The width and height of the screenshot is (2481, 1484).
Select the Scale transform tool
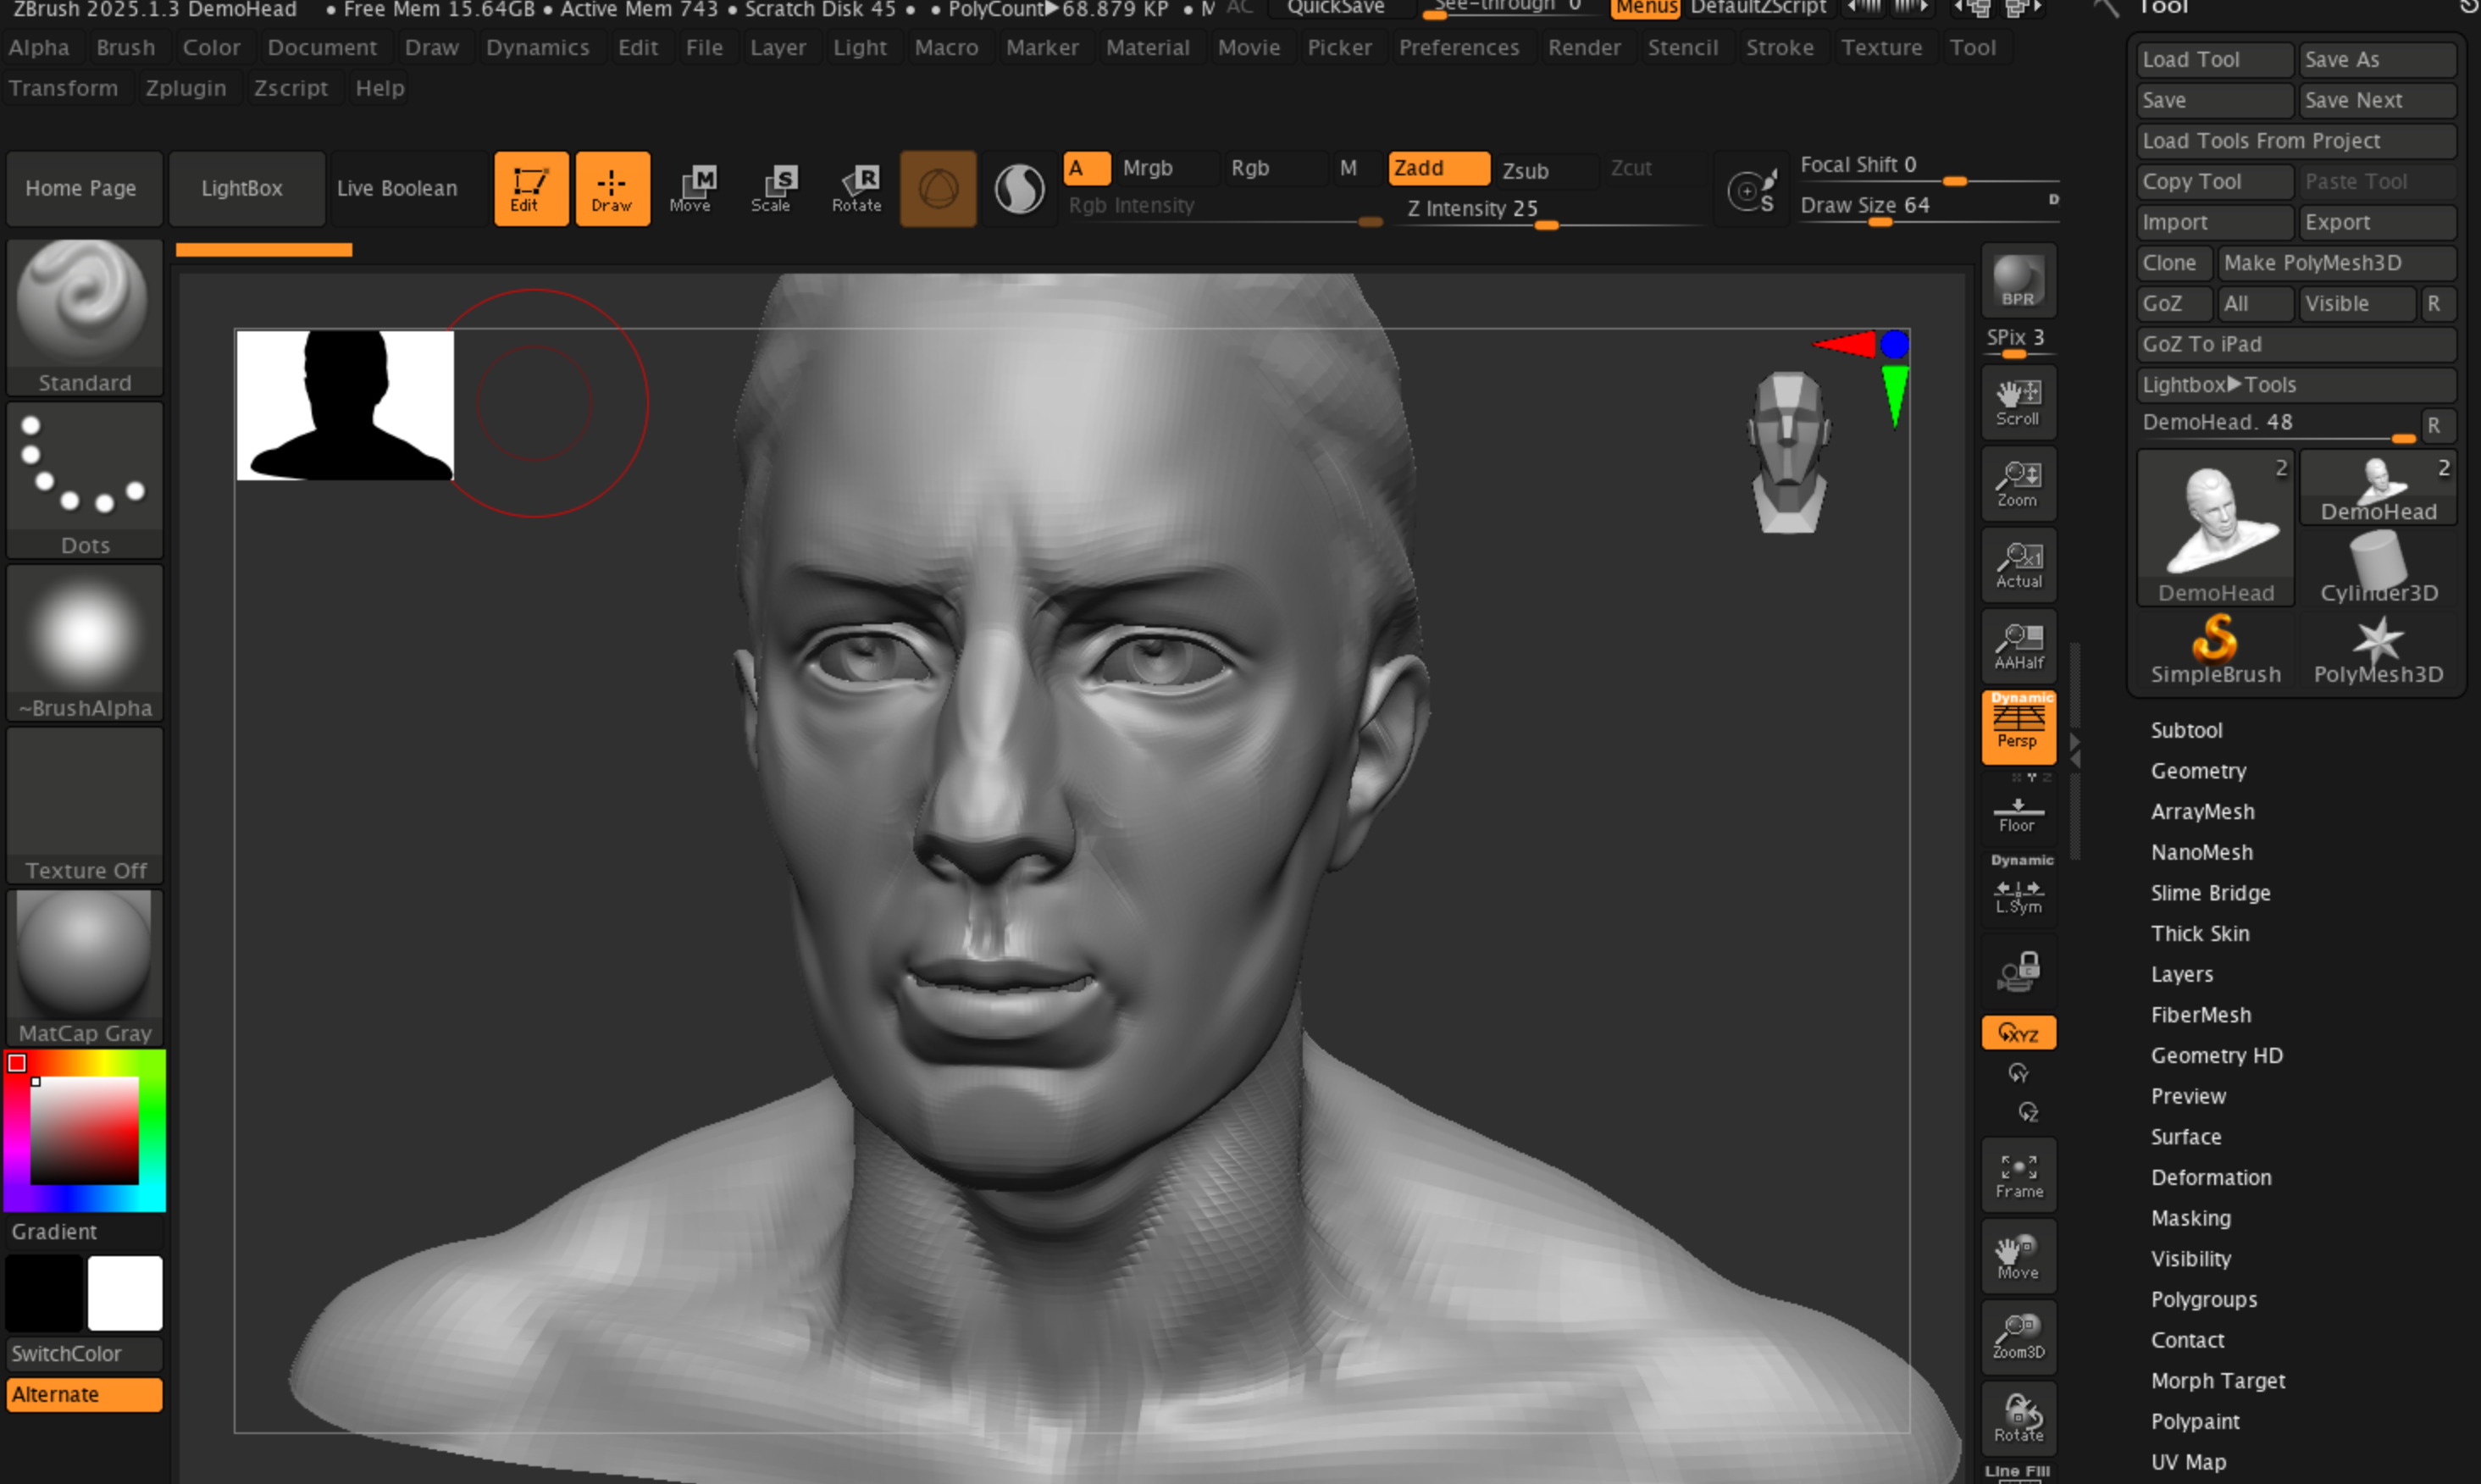771,188
